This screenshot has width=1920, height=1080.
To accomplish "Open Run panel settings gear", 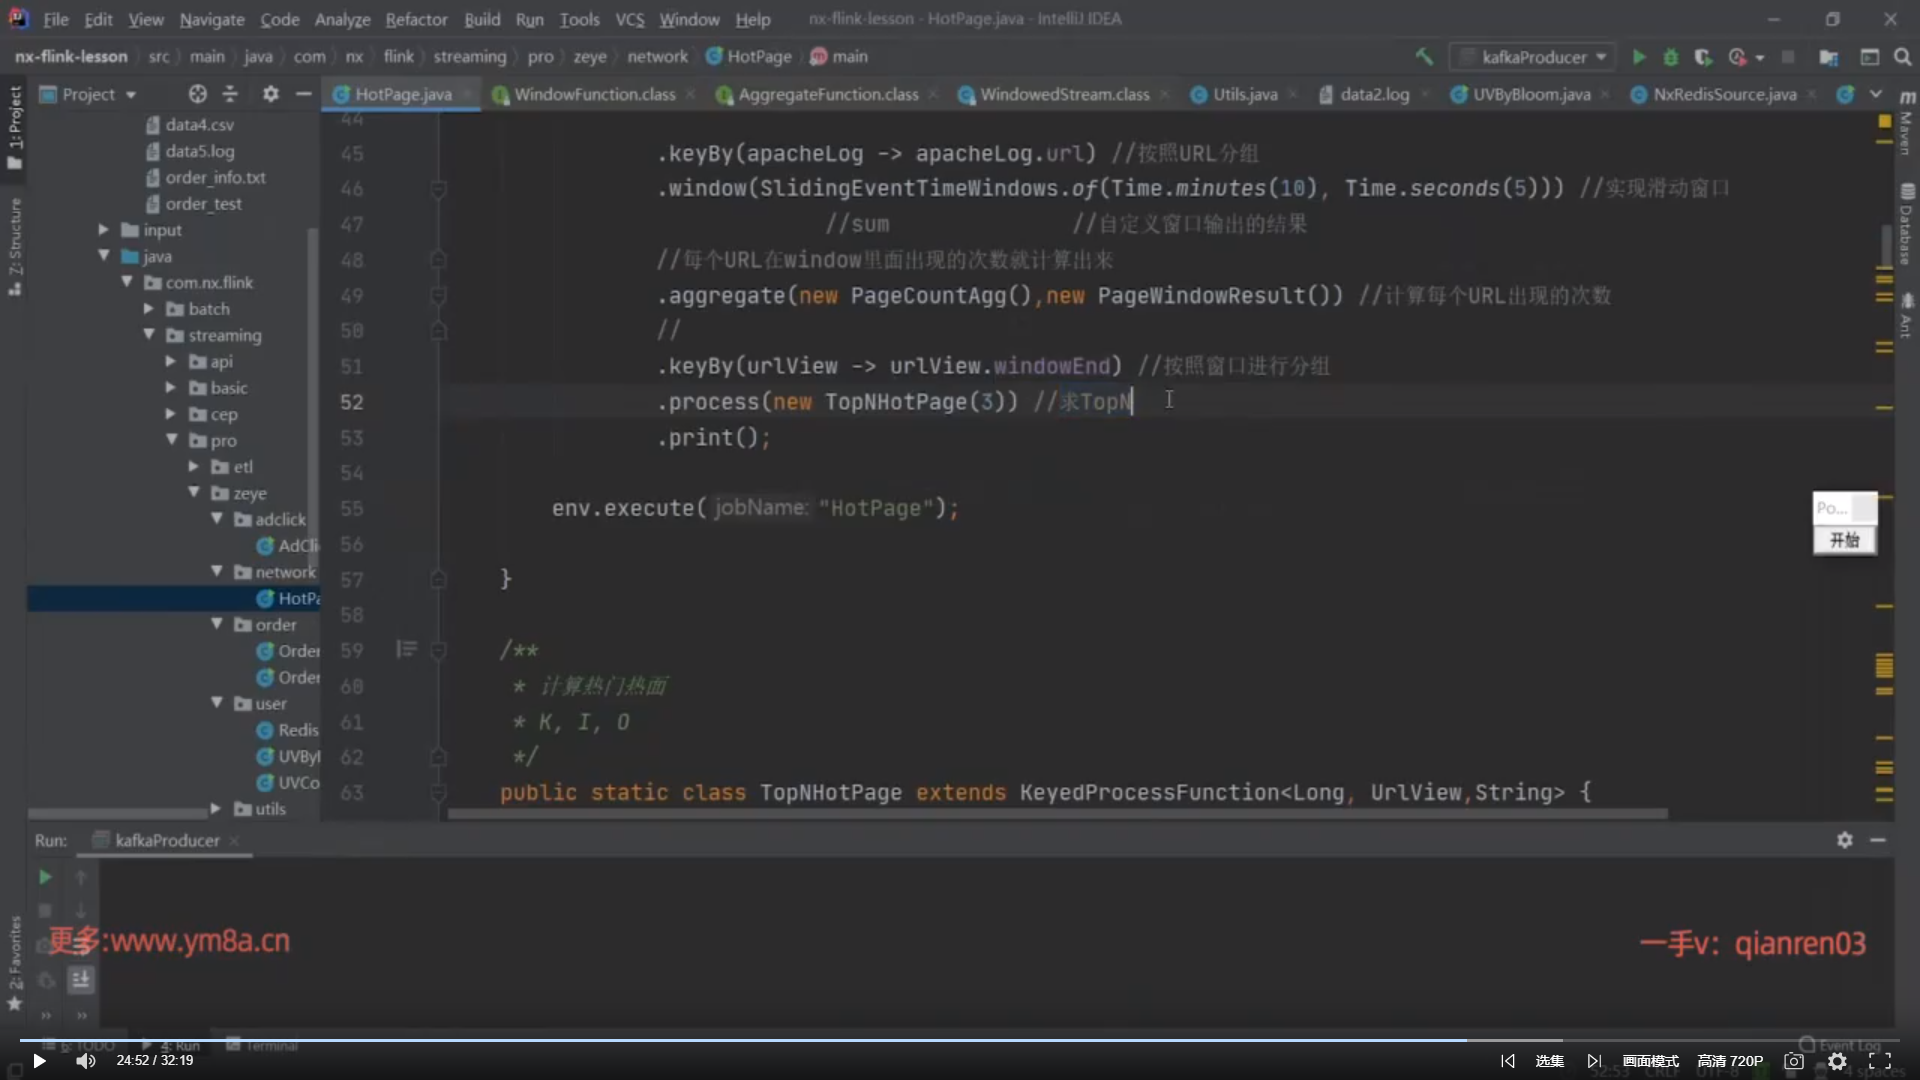I will [1844, 840].
